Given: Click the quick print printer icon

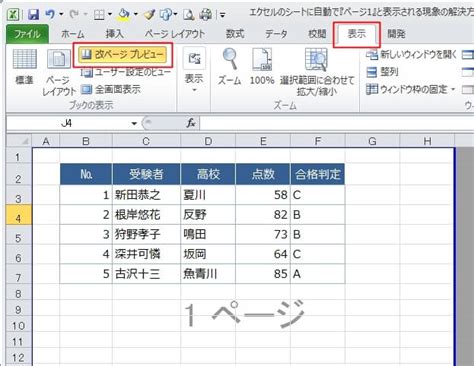Looking at the screenshot, I should pyautogui.click(x=206, y=14).
